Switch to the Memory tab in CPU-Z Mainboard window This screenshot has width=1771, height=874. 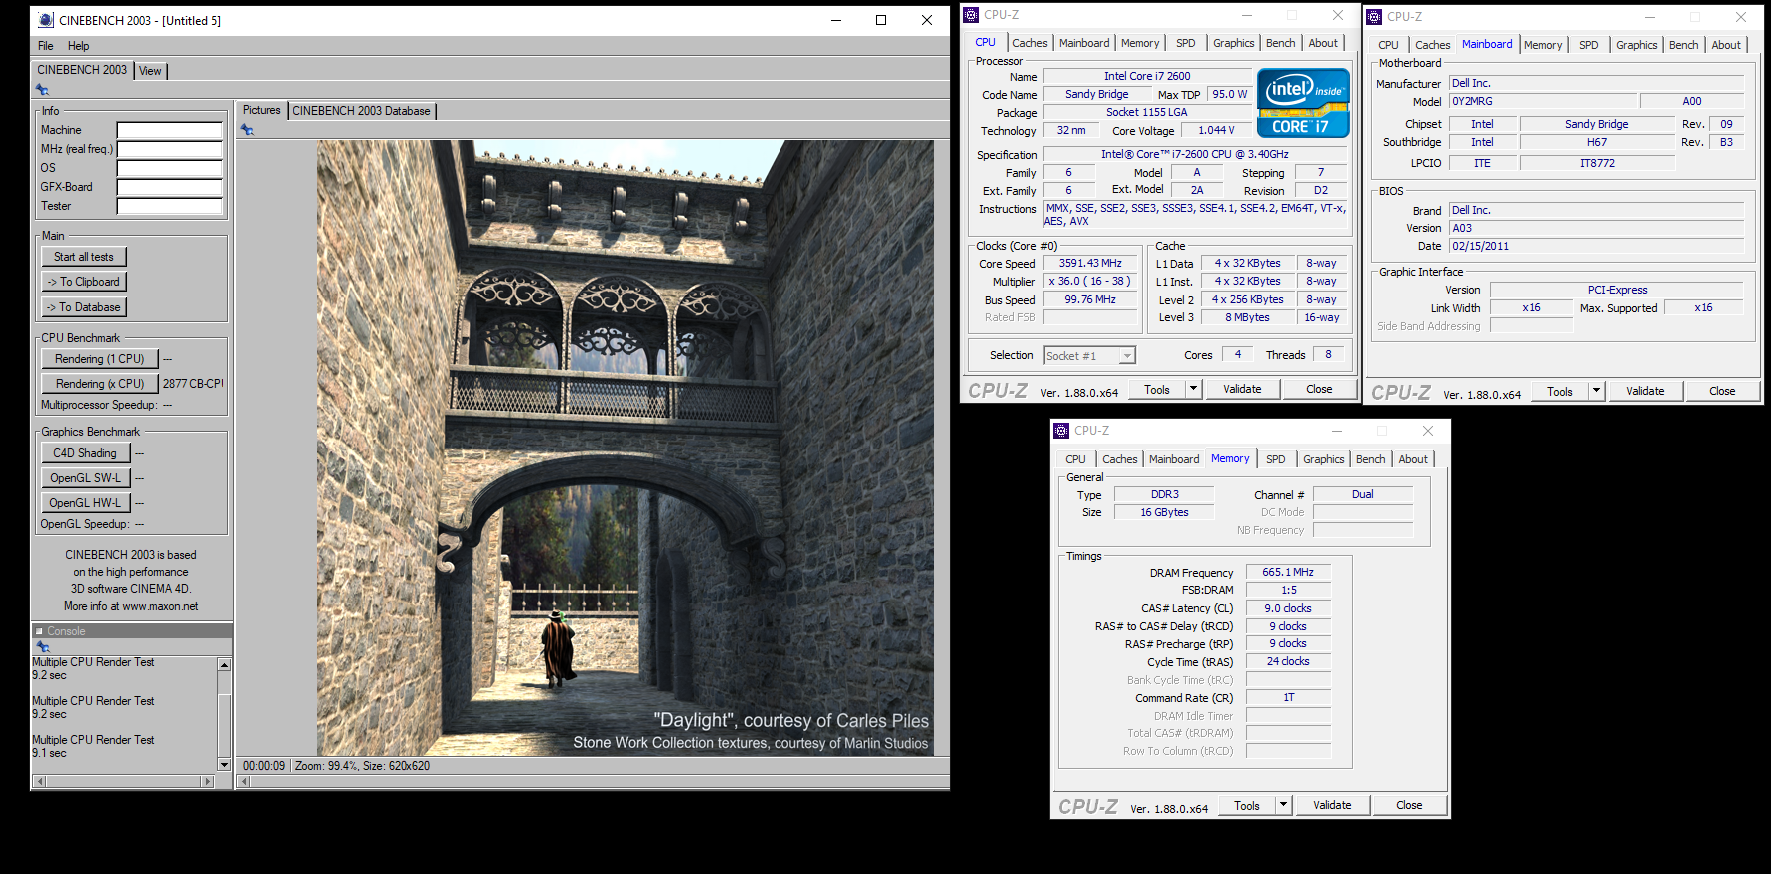pos(1542,45)
